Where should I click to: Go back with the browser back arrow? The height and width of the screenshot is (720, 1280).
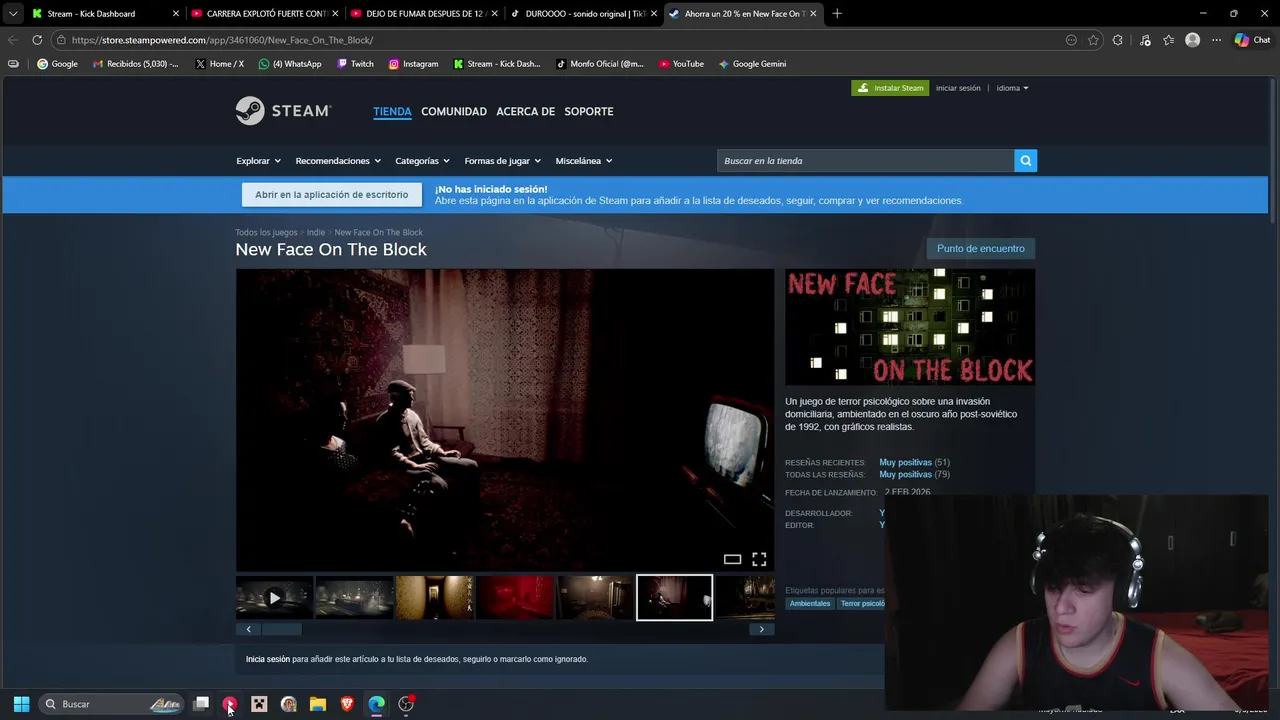coord(13,40)
